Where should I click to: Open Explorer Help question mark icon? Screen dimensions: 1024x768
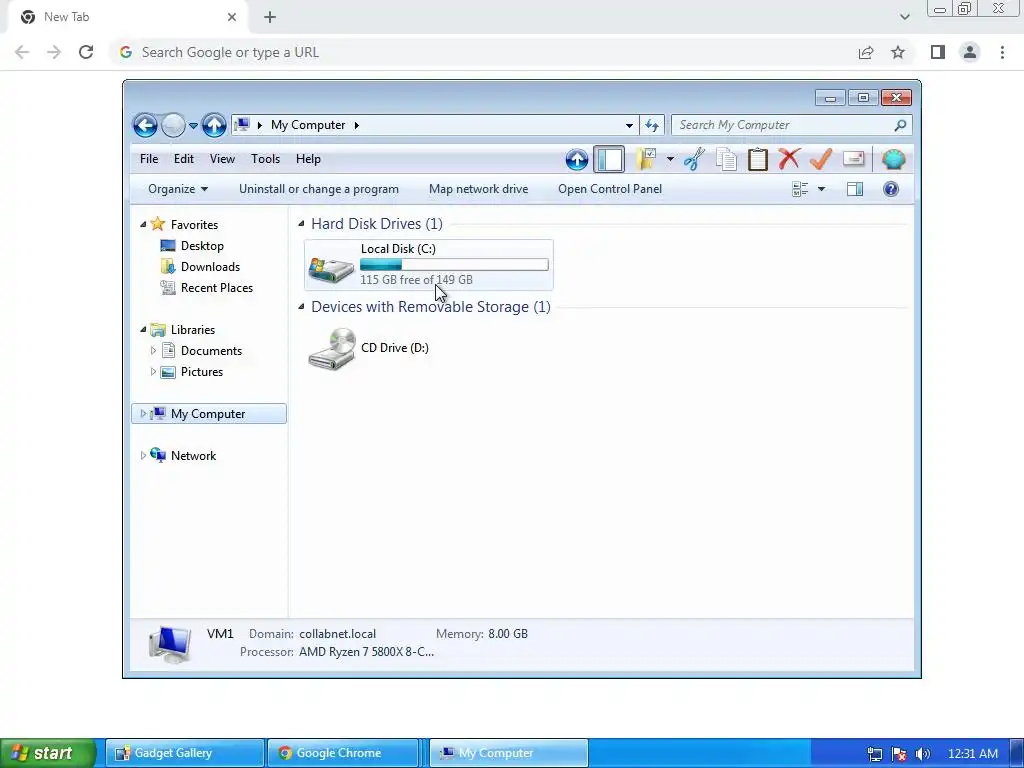coord(891,189)
